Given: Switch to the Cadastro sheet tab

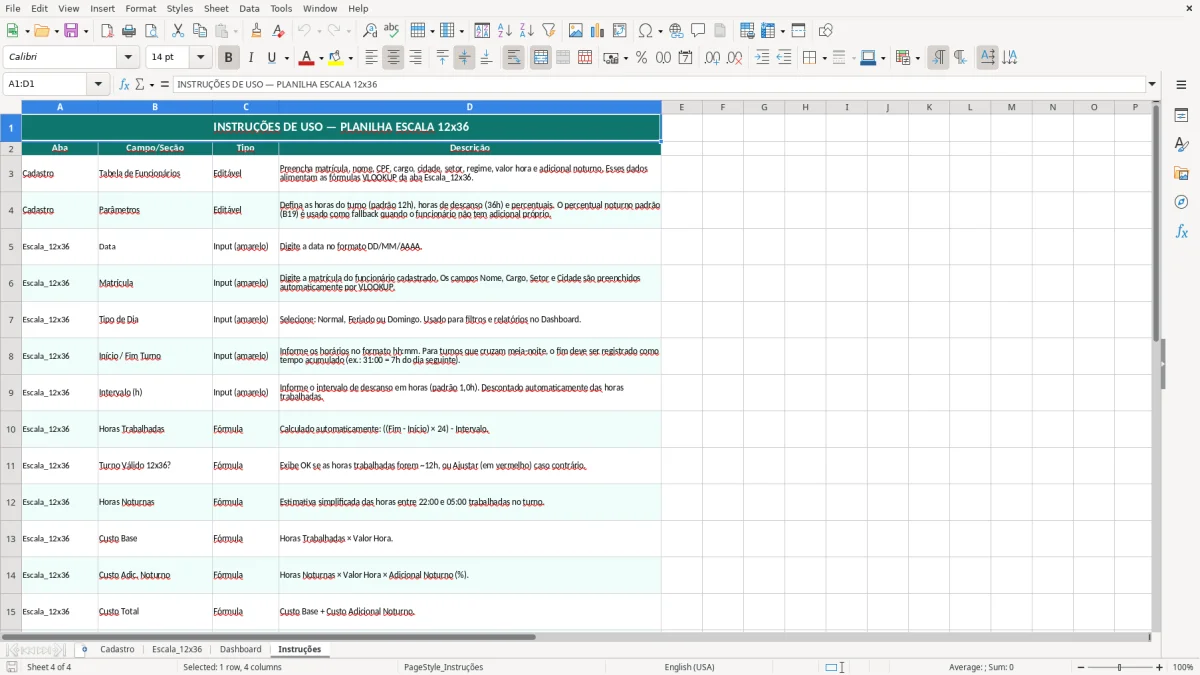Looking at the screenshot, I should point(117,649).
